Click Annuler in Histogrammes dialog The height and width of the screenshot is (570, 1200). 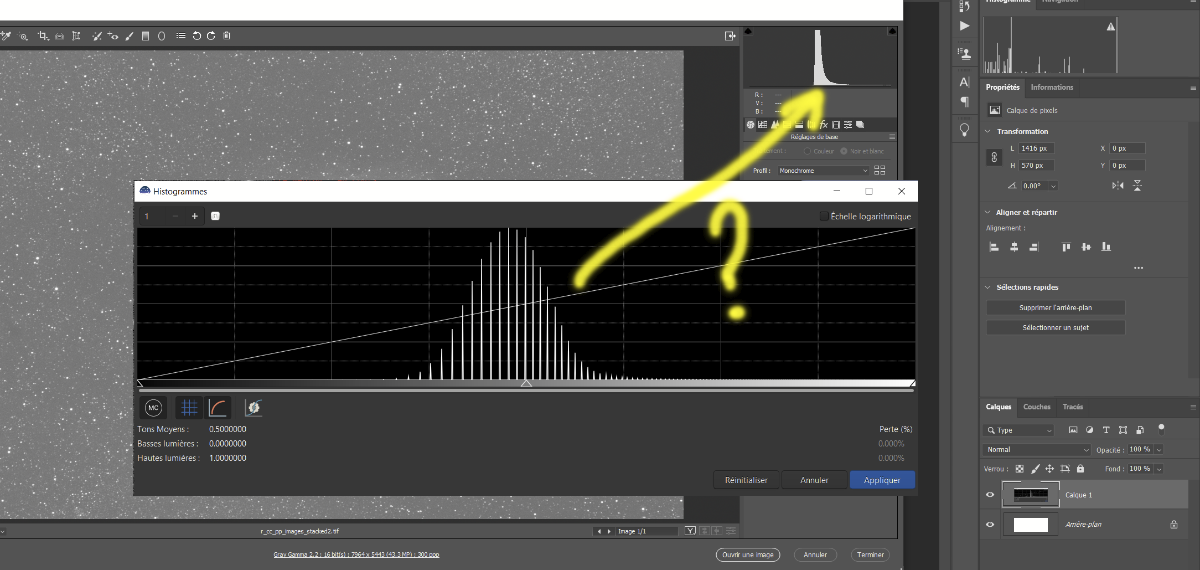814,480
